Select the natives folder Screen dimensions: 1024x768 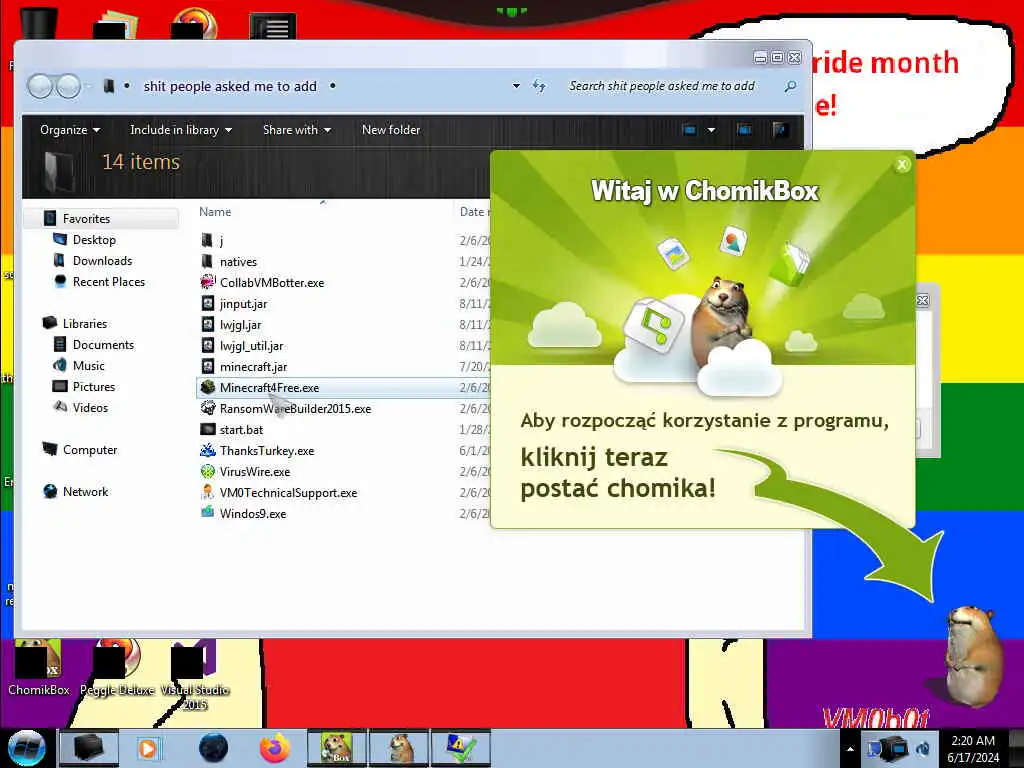pos(238,261)
